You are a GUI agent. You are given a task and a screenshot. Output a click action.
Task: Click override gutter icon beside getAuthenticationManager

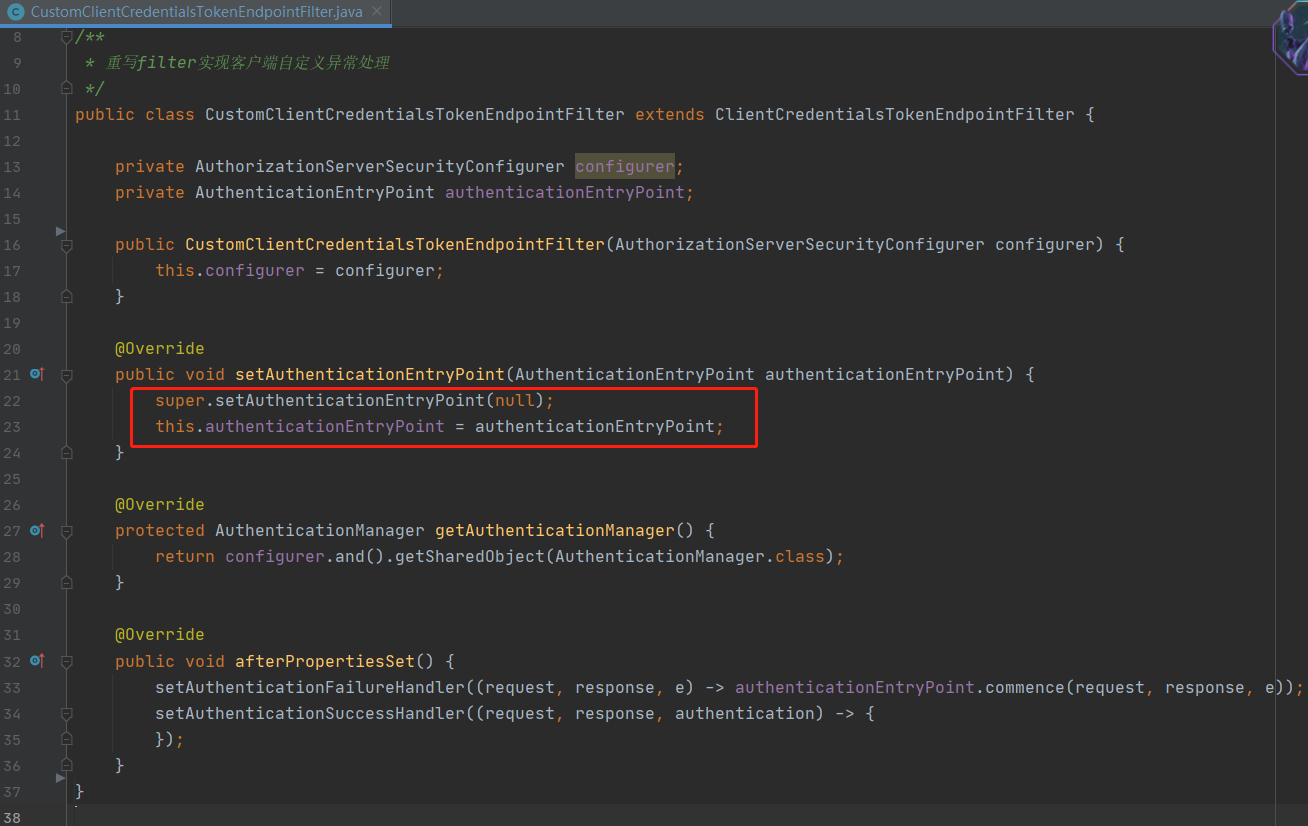tap(37, 530)
